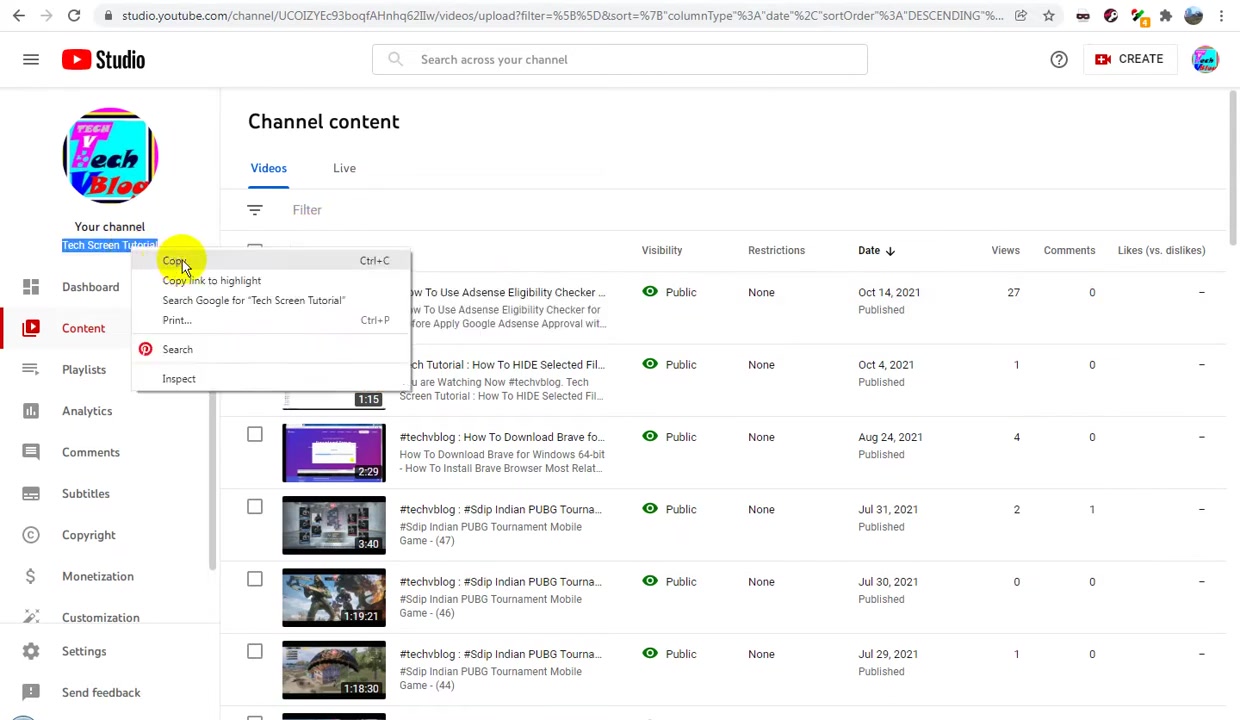1240x720 pixels.
Task: Open the hamburger navigation menu
Action: point(31,60)
